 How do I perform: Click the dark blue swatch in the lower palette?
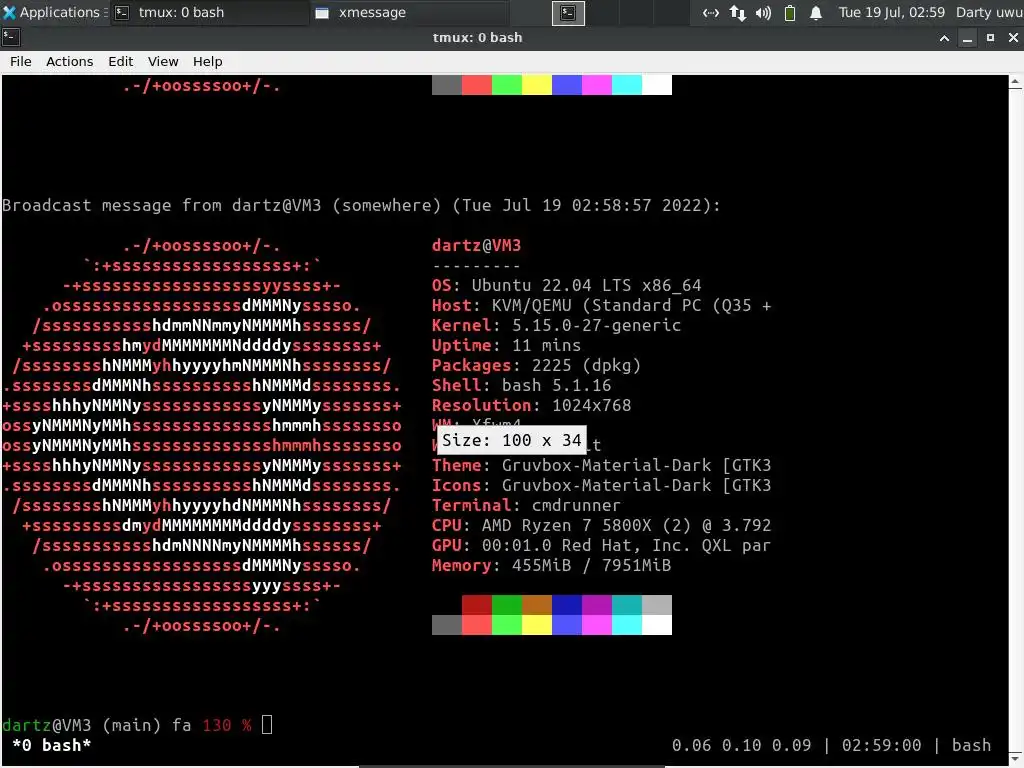567,605
